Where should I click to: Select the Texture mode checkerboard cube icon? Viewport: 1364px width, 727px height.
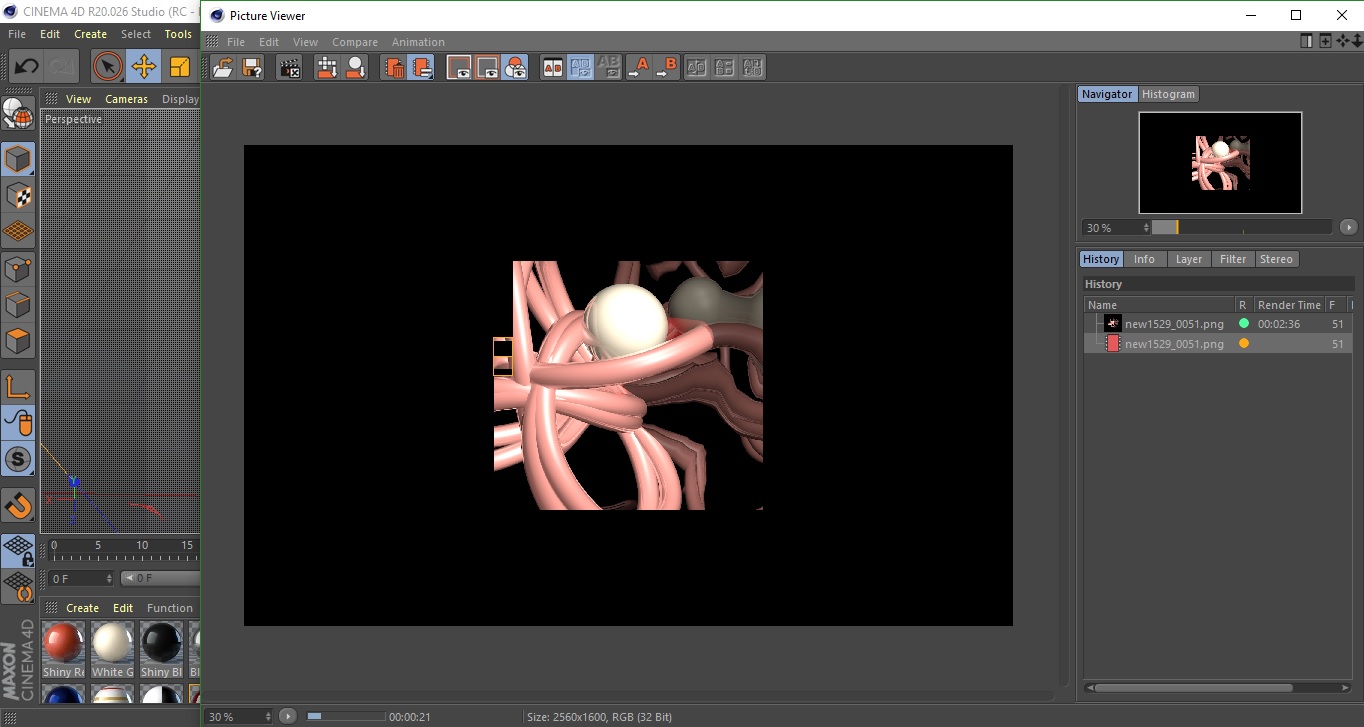tap(18, 195)
